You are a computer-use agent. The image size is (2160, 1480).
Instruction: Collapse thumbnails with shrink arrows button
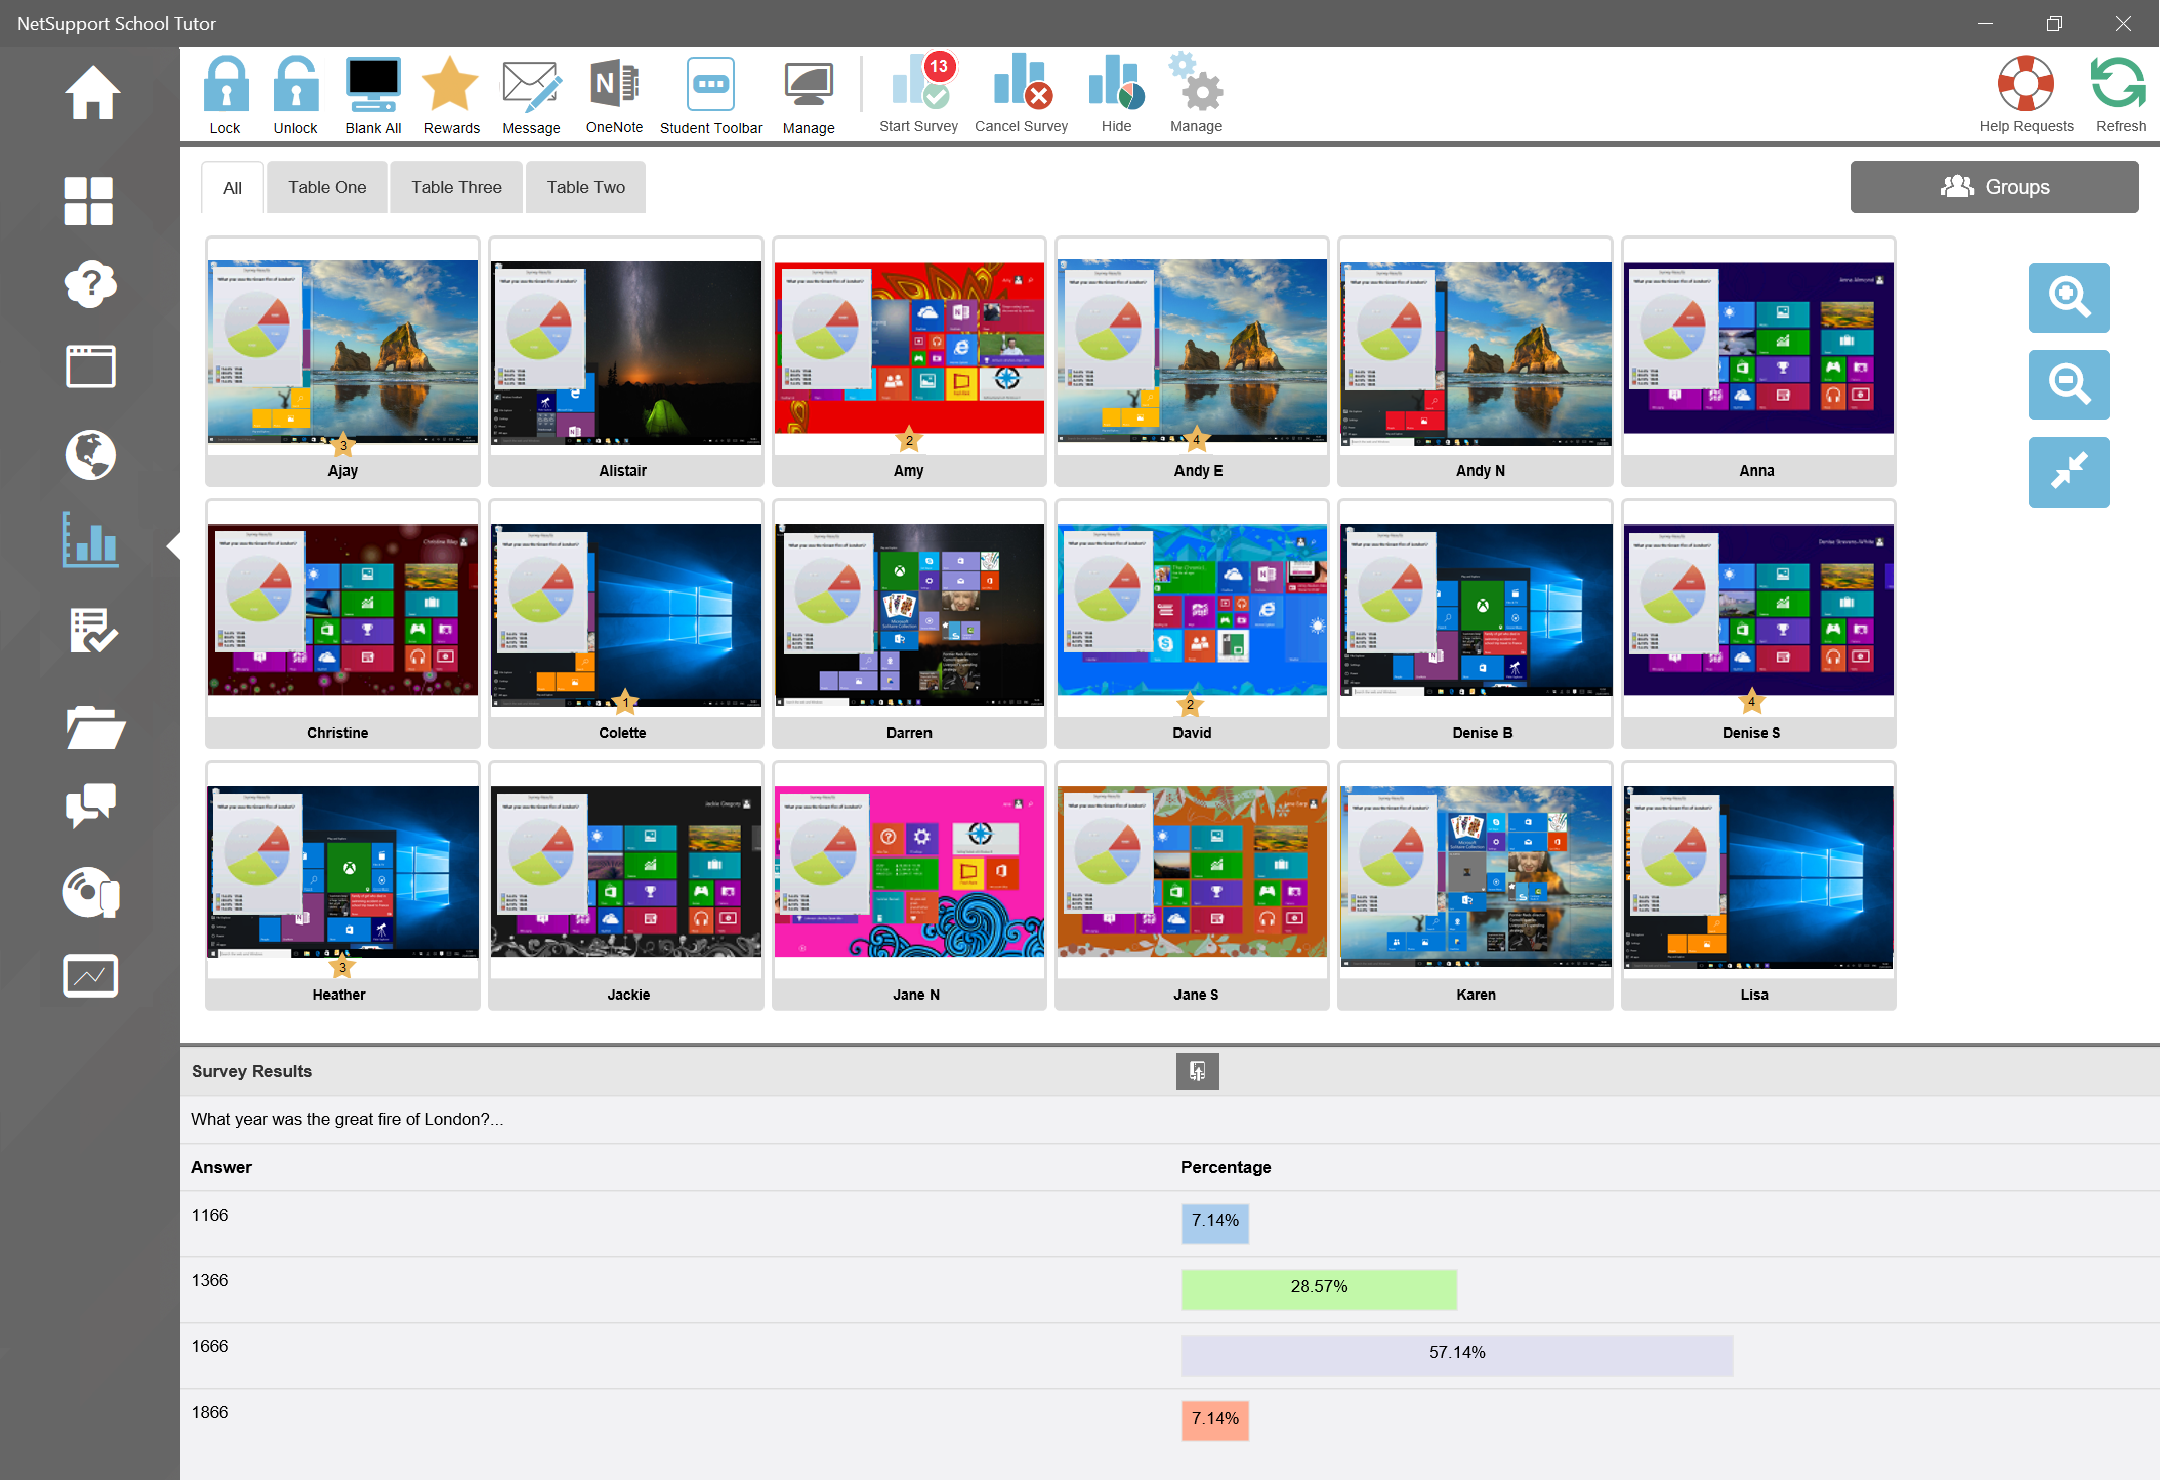click(x=2068, y=472)
